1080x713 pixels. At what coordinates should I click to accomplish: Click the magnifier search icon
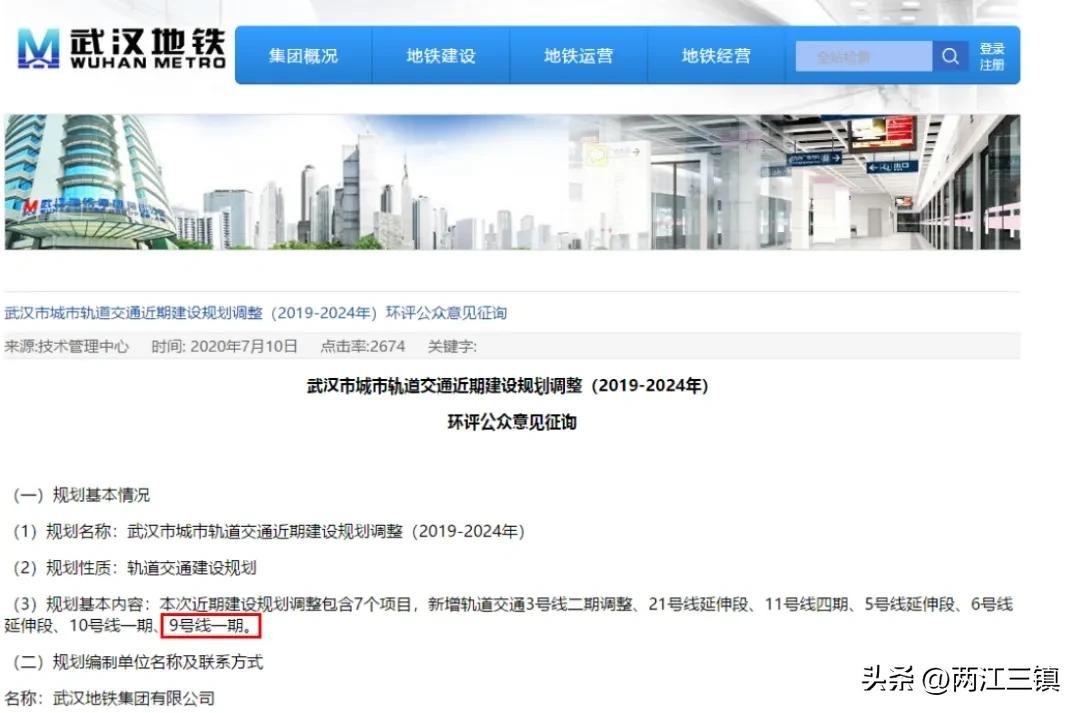click(951, 56)
